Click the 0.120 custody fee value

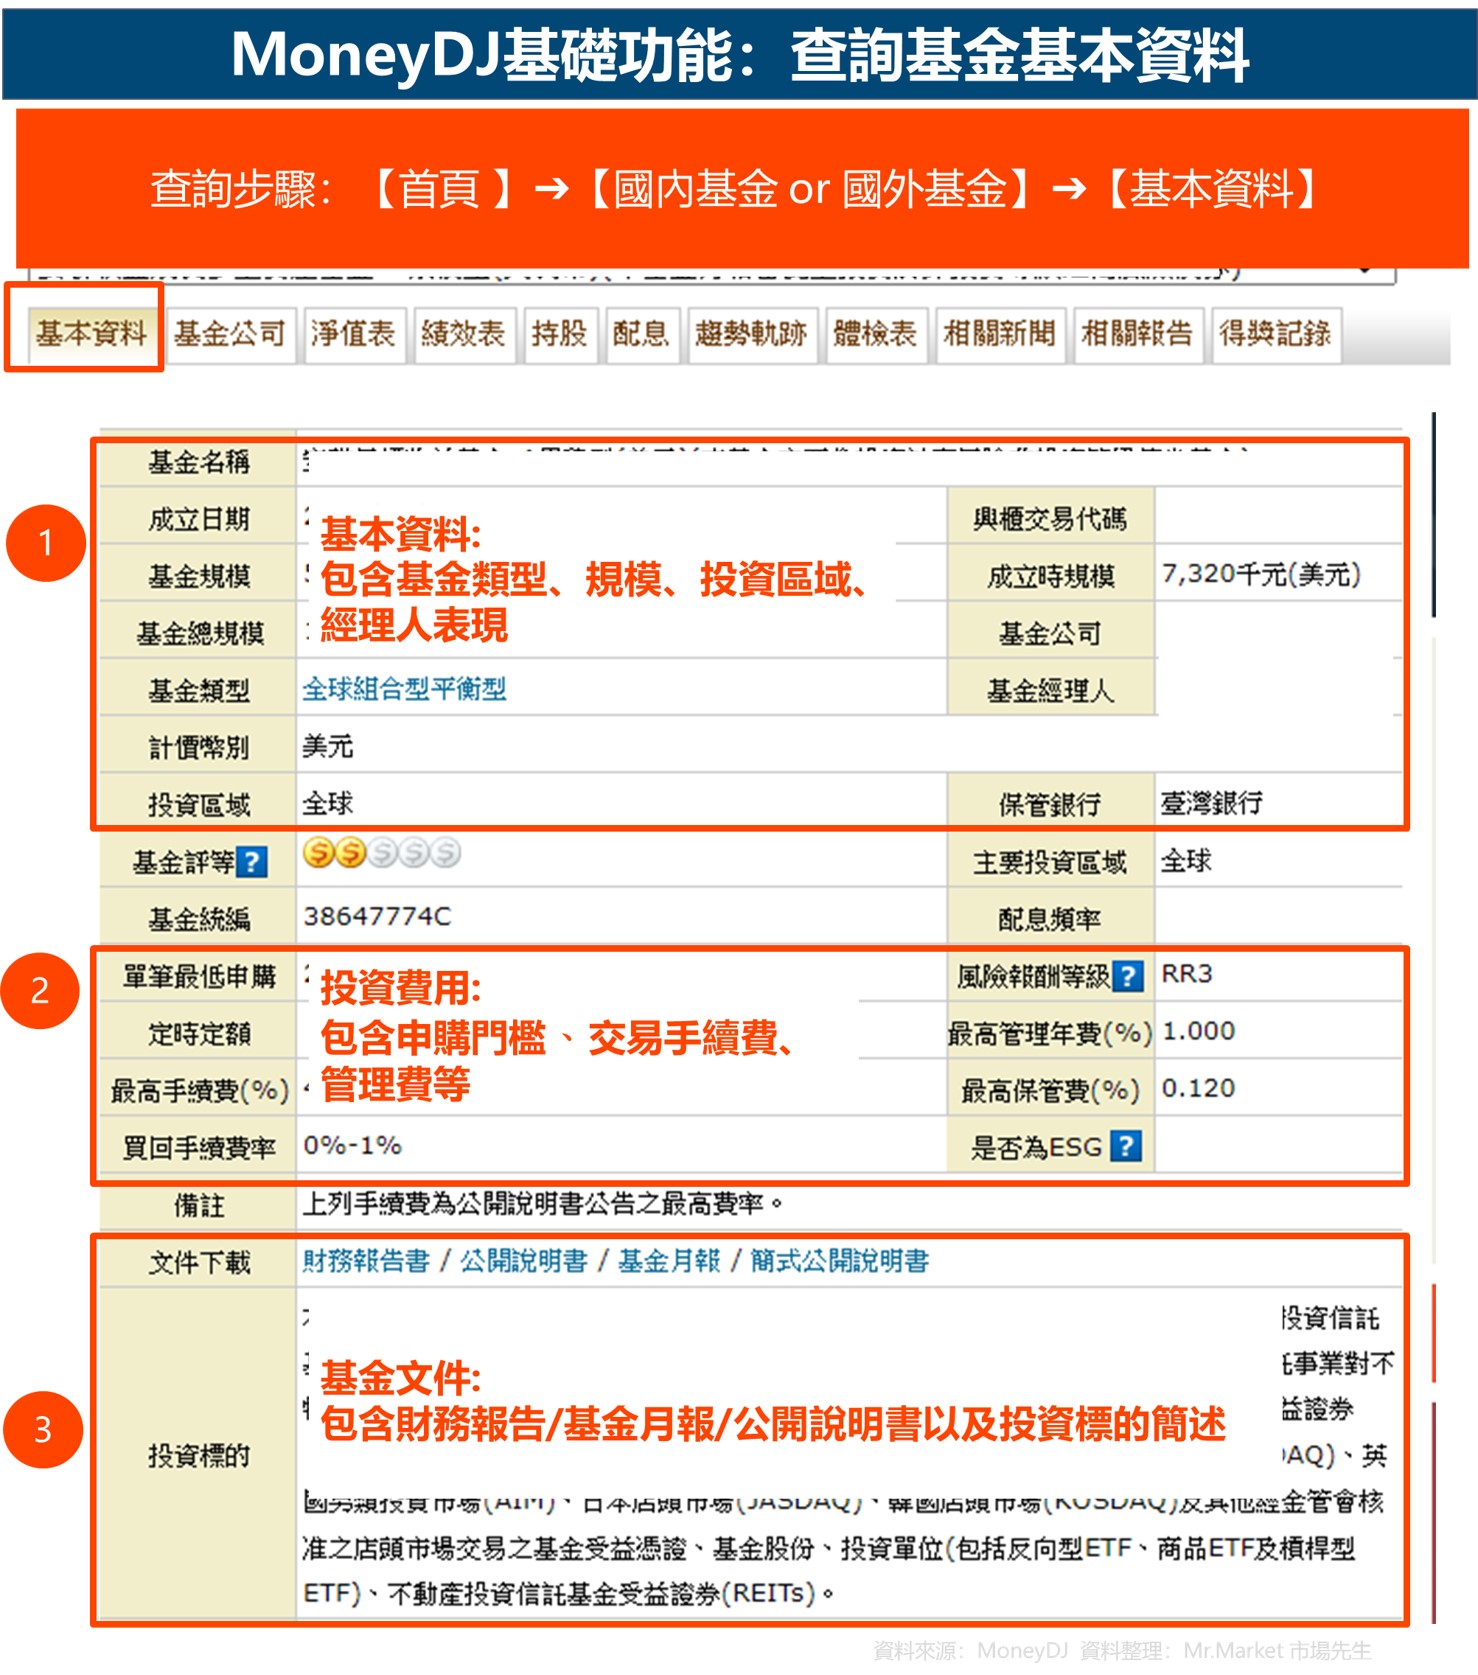[1198, 1088]
